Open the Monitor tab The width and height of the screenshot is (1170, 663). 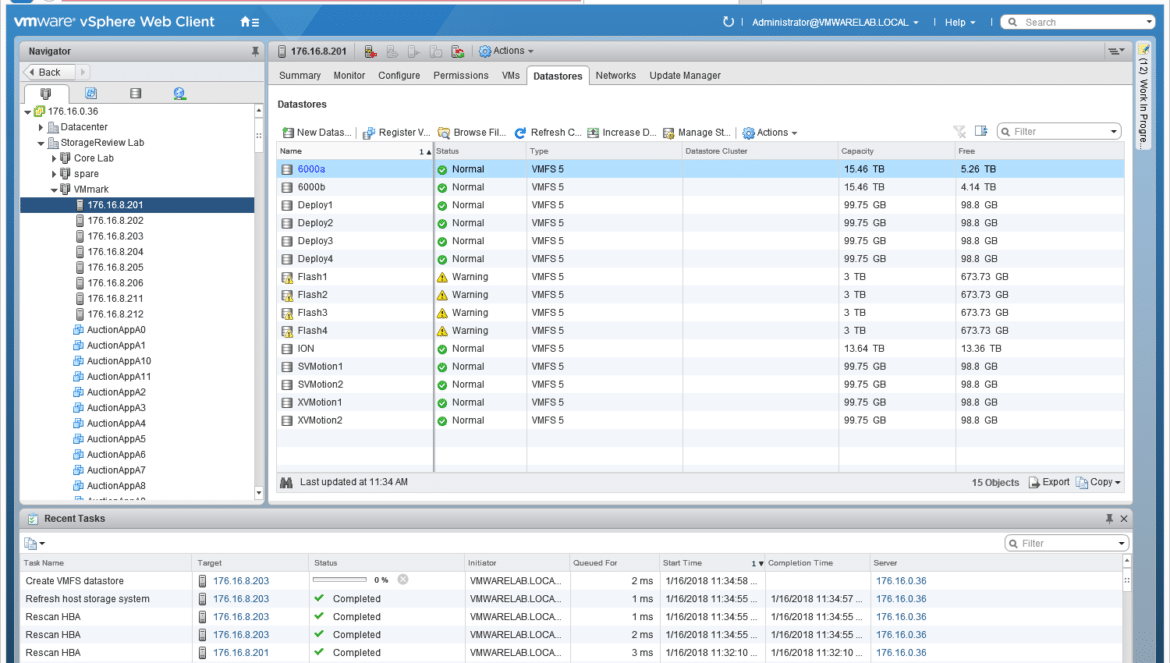click(349, 75)
